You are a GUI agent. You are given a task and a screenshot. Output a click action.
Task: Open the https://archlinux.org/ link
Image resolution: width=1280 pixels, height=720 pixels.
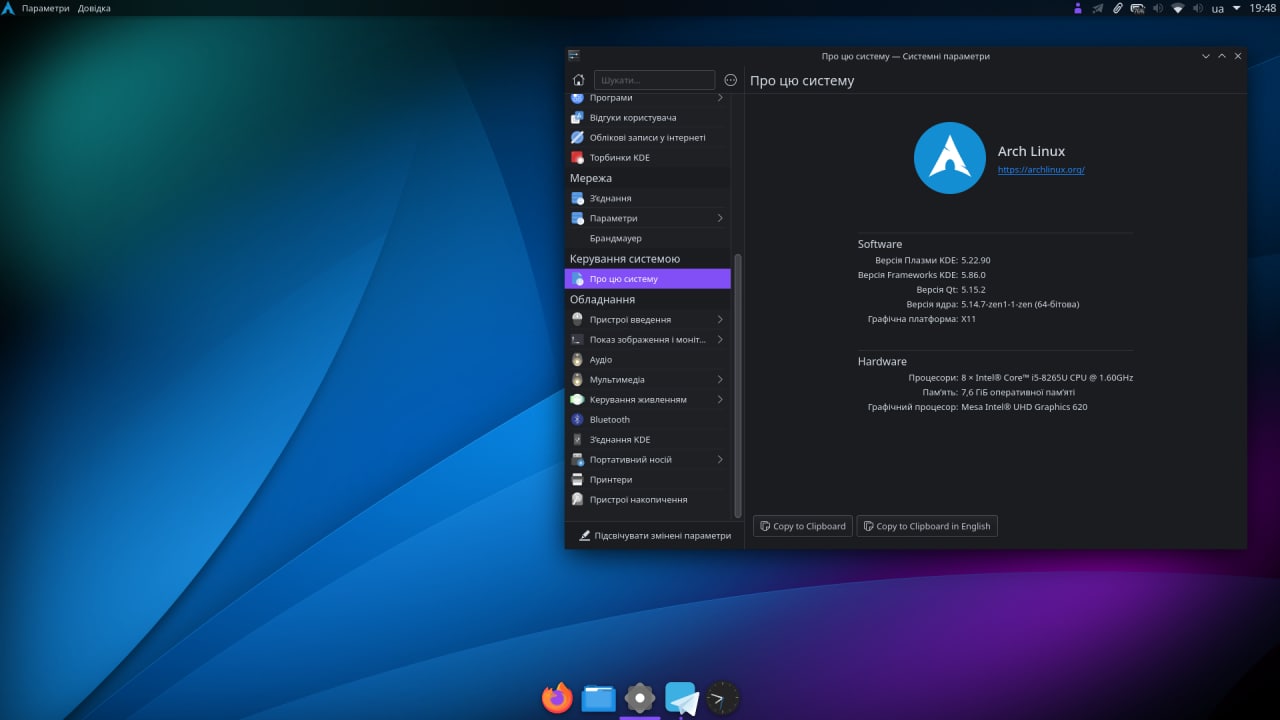[1041, 170]
